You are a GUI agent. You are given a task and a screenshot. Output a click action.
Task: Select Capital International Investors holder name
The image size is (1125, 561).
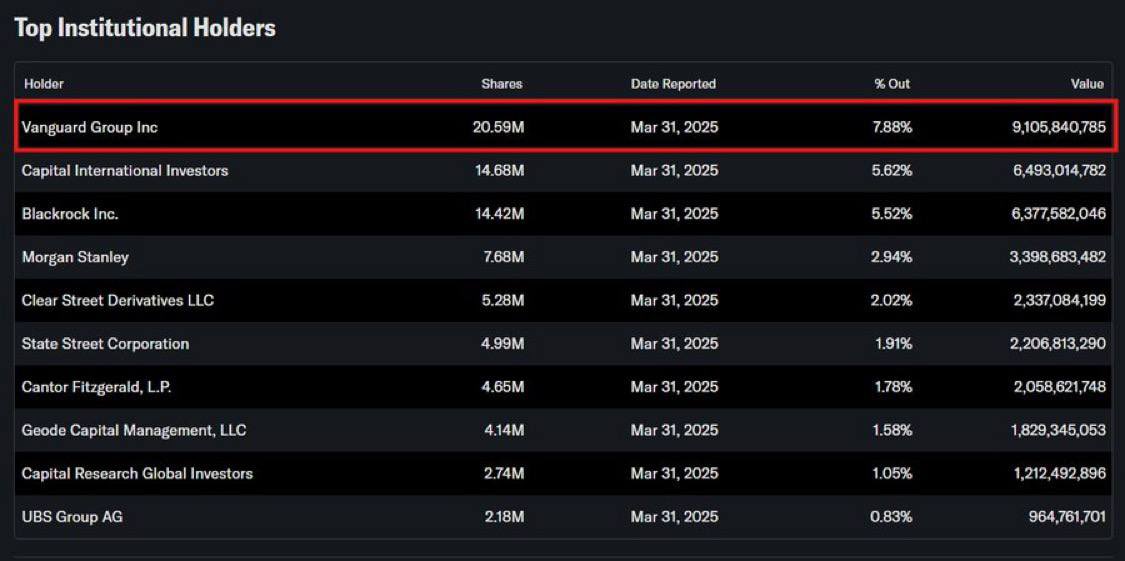pyautogui.click(x=125, y=171)
